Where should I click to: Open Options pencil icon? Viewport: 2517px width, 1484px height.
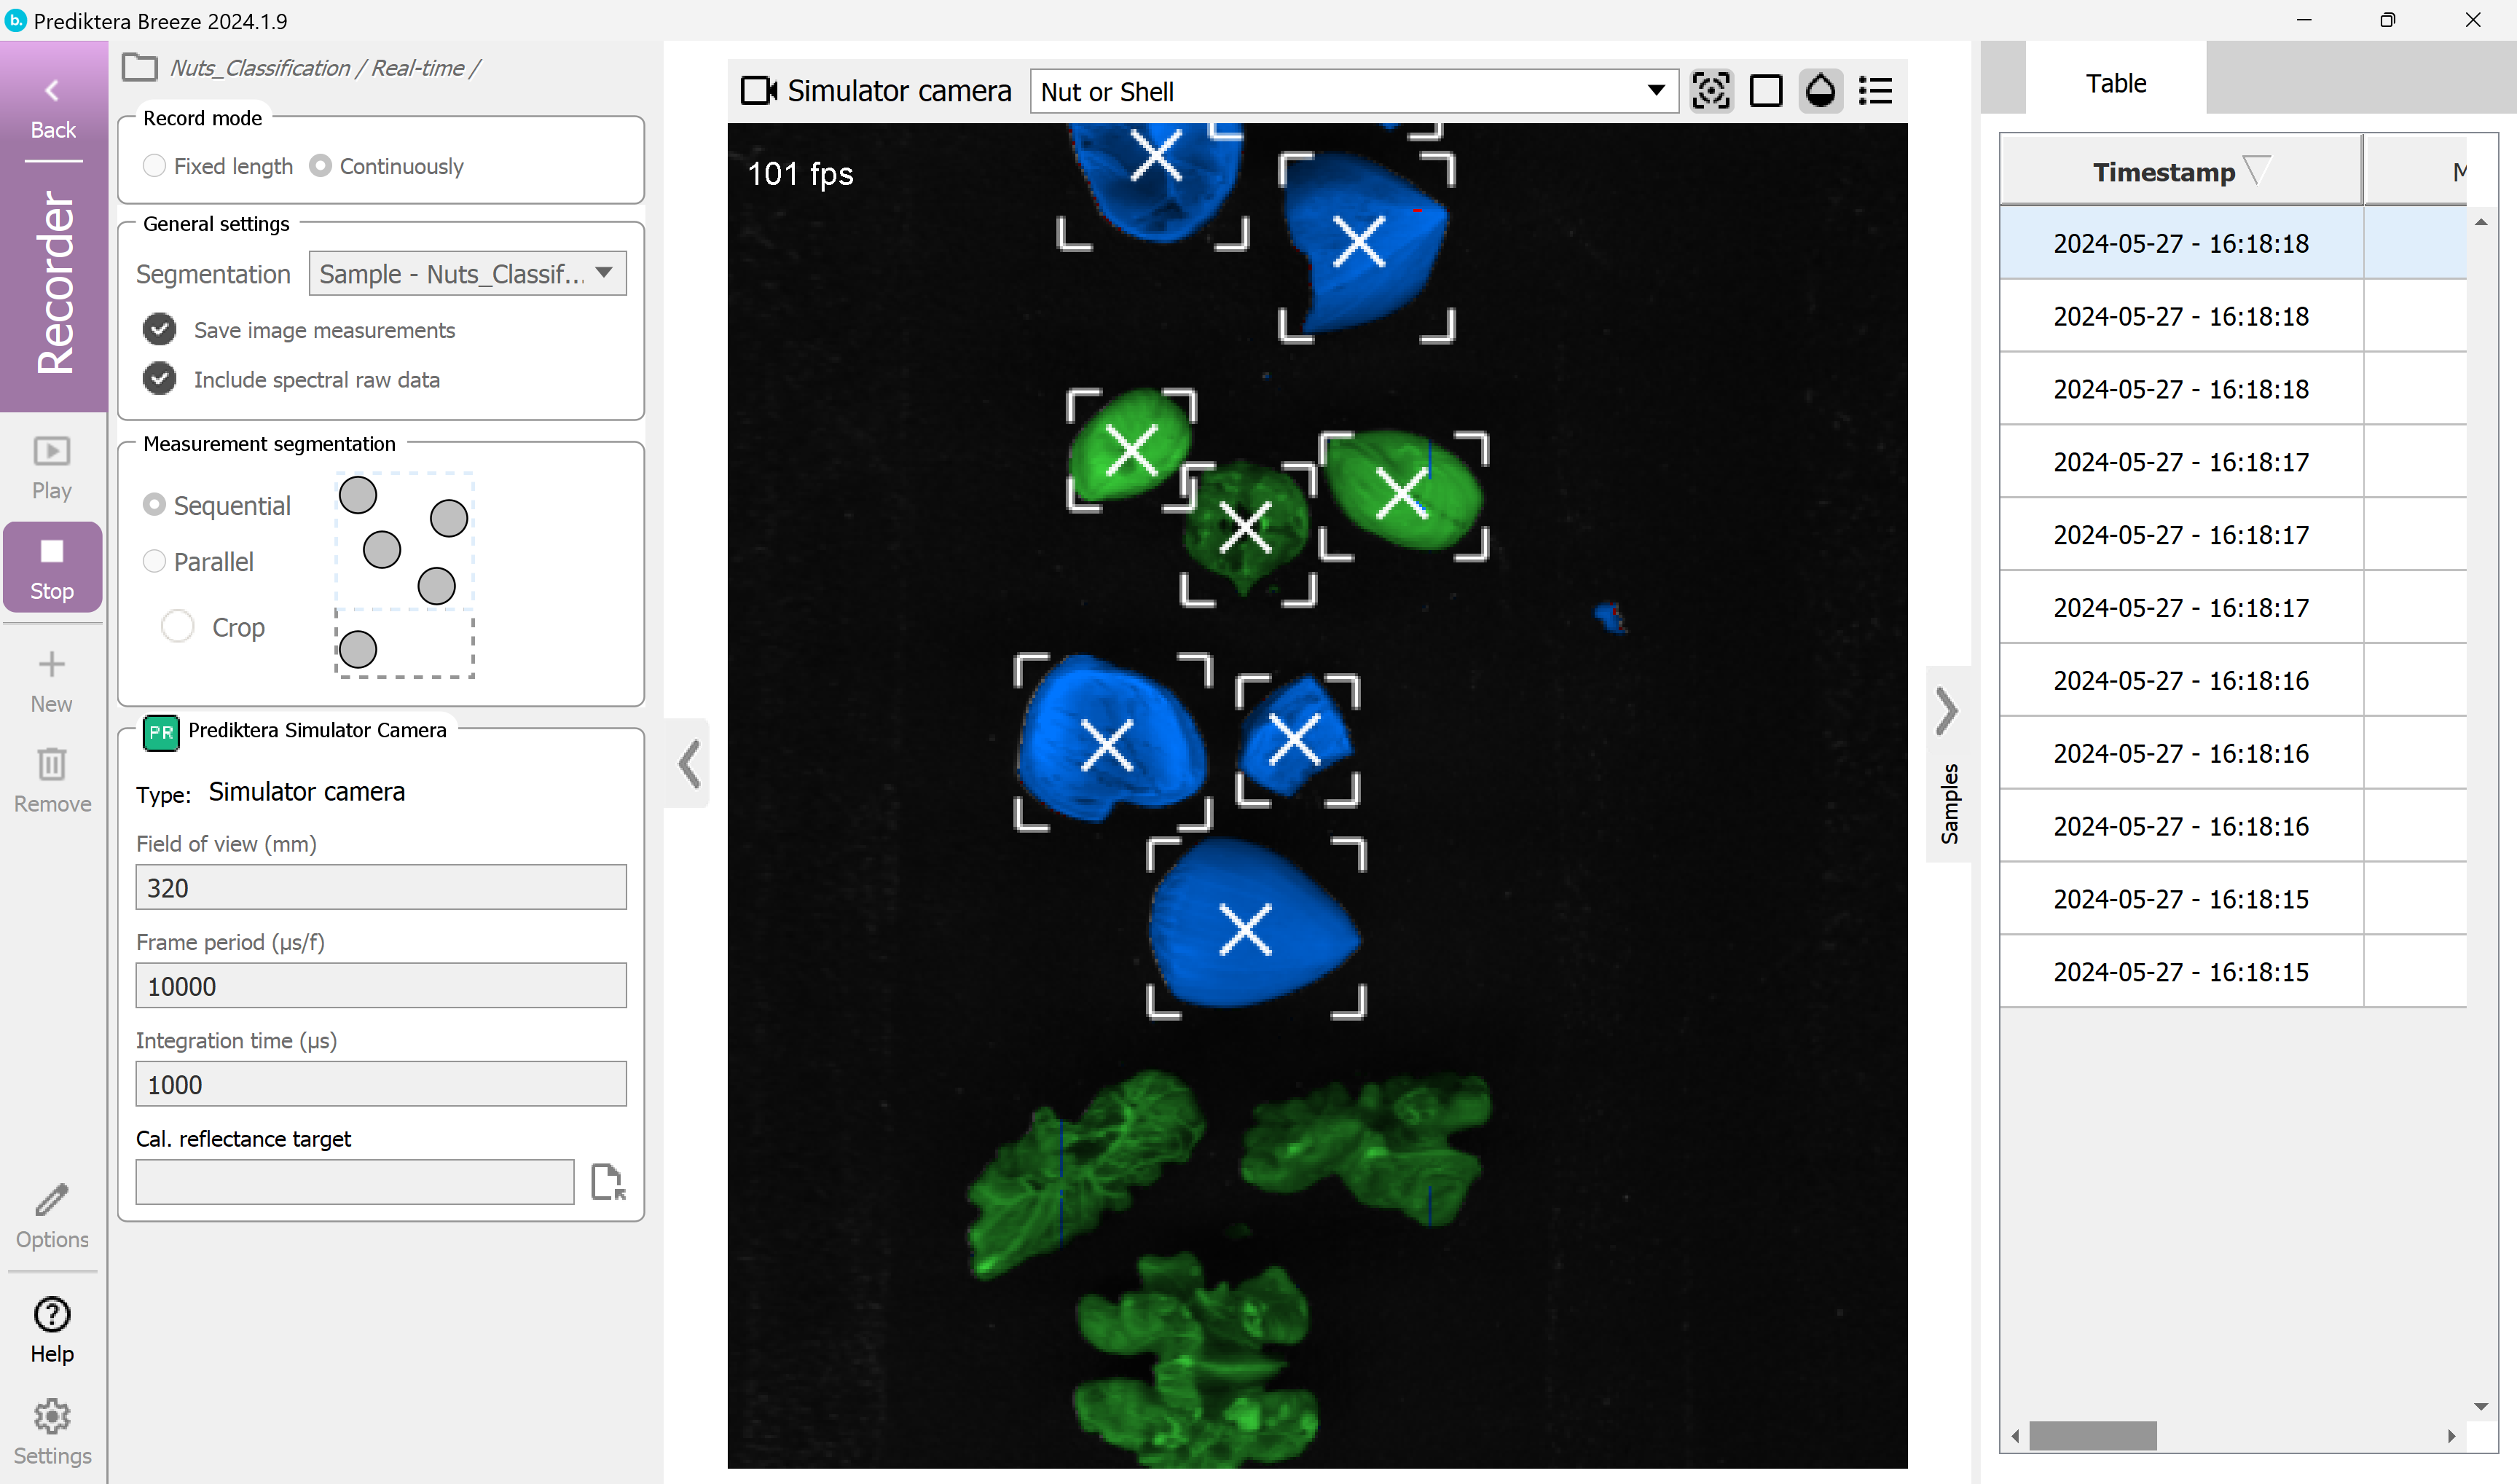(x=52, y=1200)
